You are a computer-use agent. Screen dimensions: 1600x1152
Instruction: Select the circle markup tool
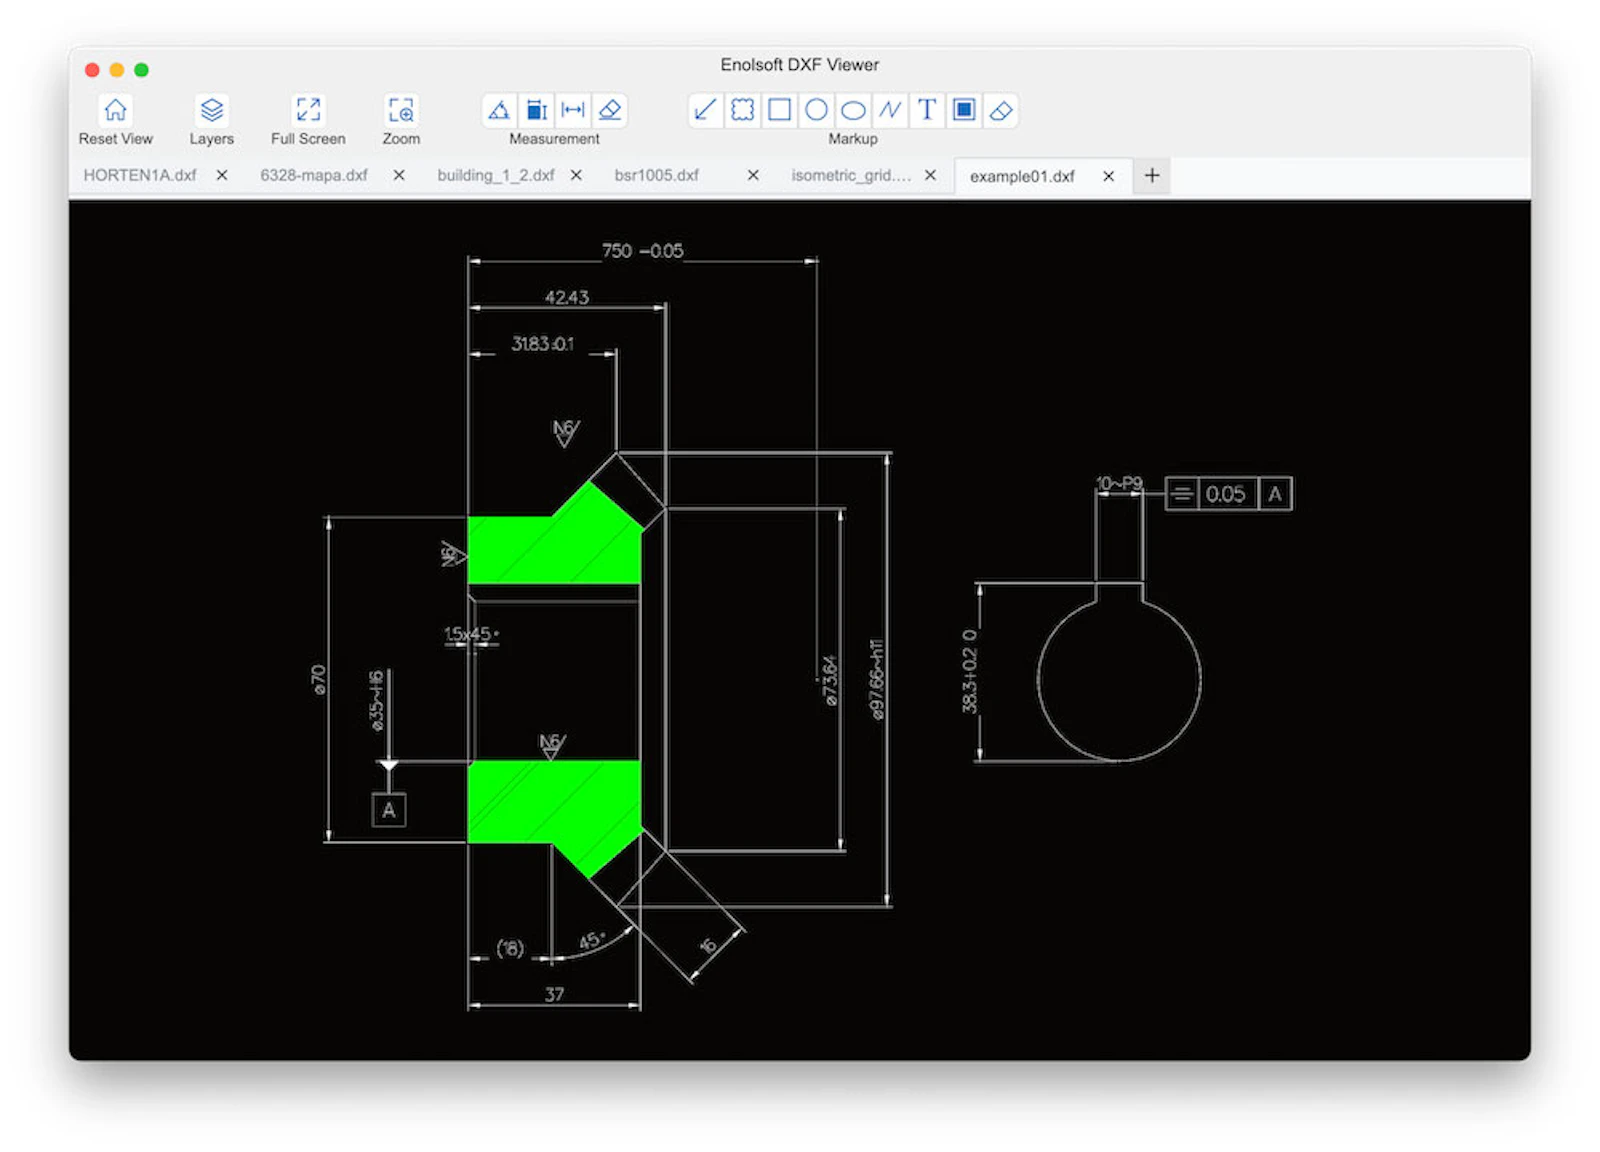[x=817, y=110]
